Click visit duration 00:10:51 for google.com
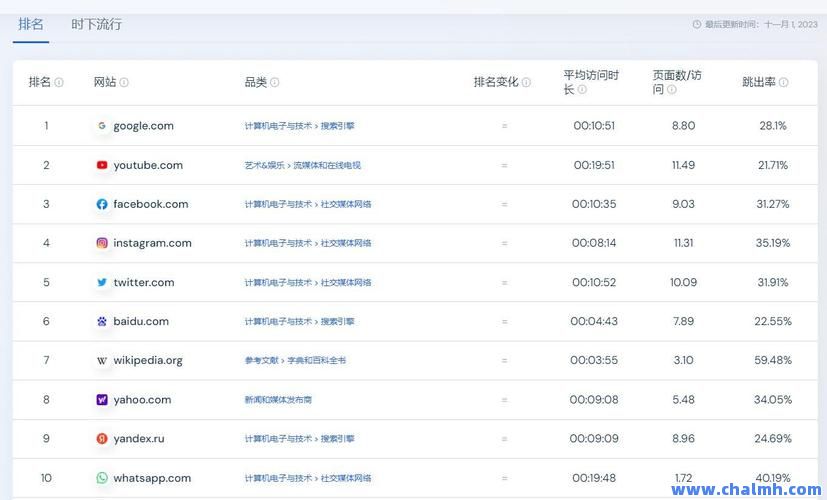Screen dimensions: 827x500 click(x=594, y=126)
